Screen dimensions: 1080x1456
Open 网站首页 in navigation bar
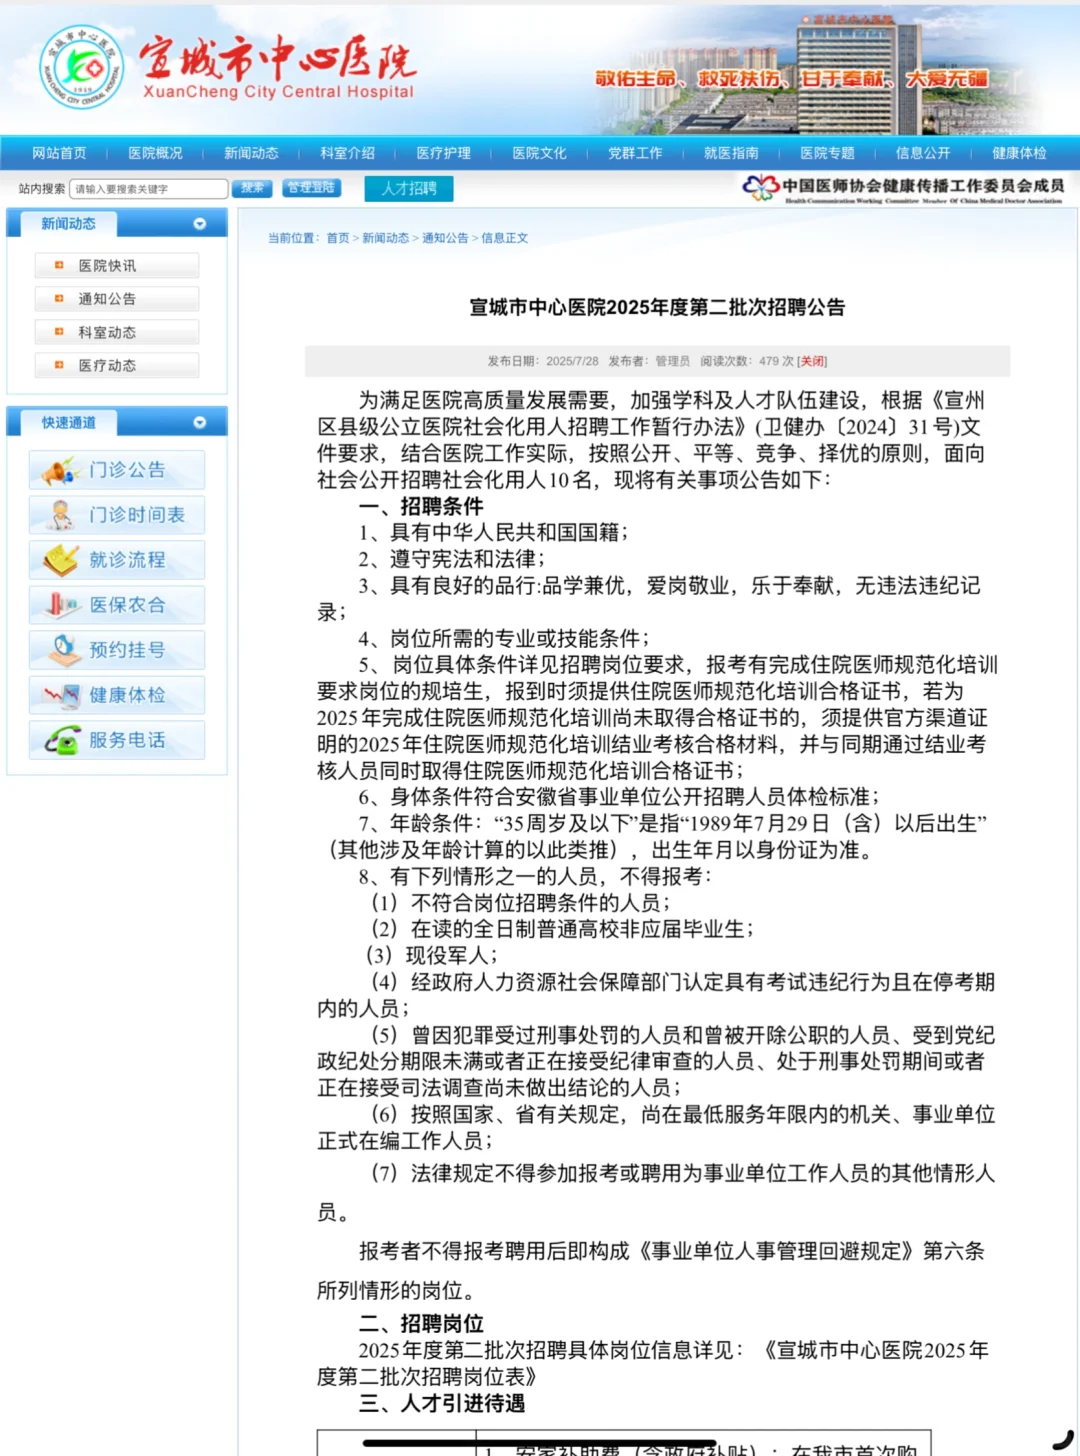(x=59, y=153)
